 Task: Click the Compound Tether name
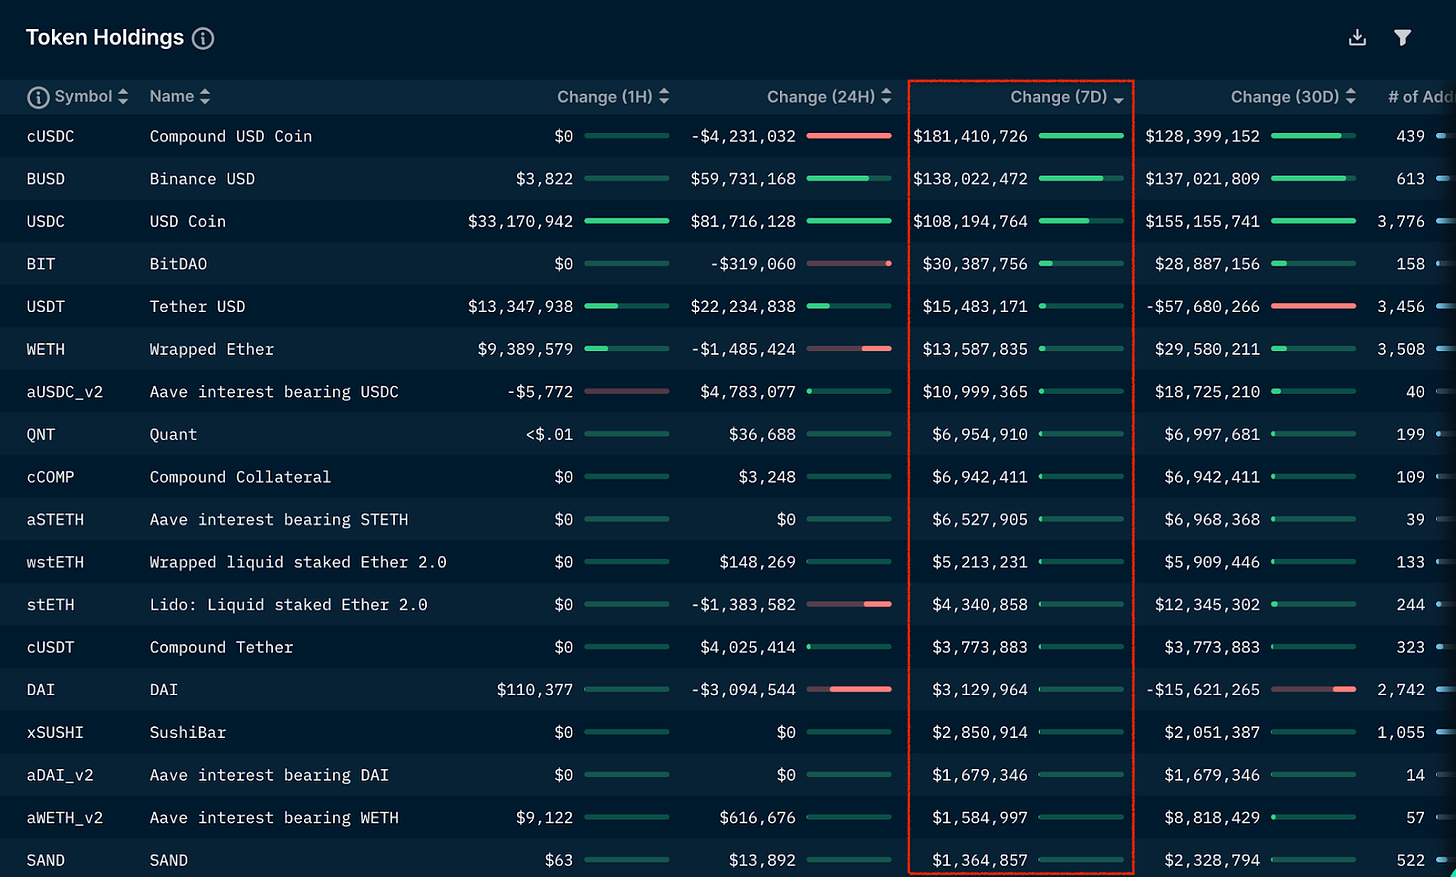click(x=221, y=648)
